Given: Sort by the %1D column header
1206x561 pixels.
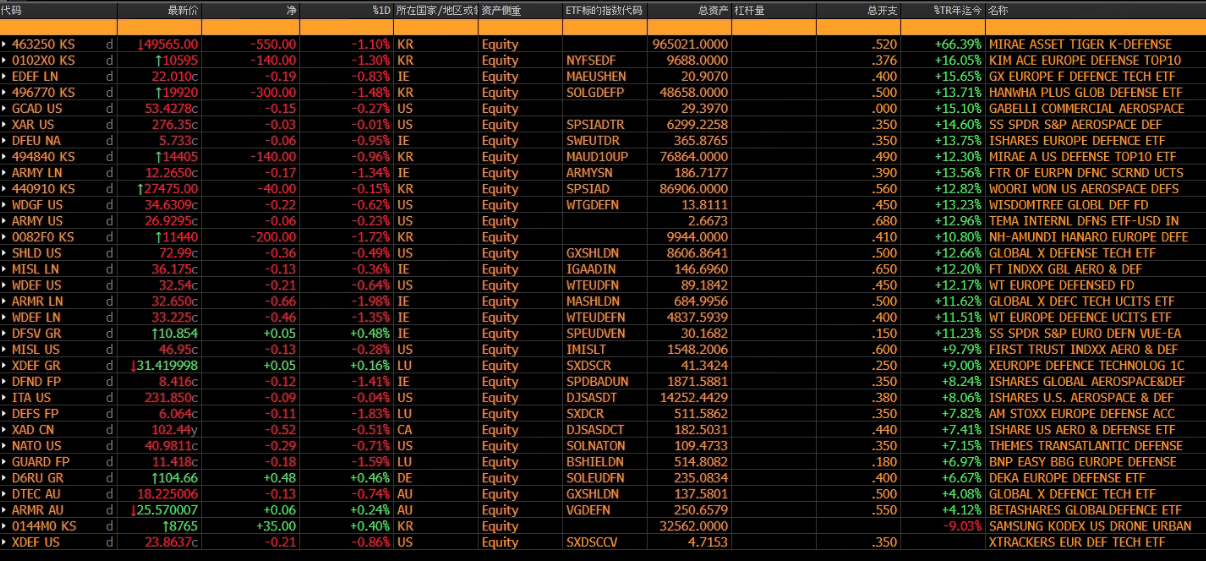Looking at the screenshot, I should click(x=346, y=10).
